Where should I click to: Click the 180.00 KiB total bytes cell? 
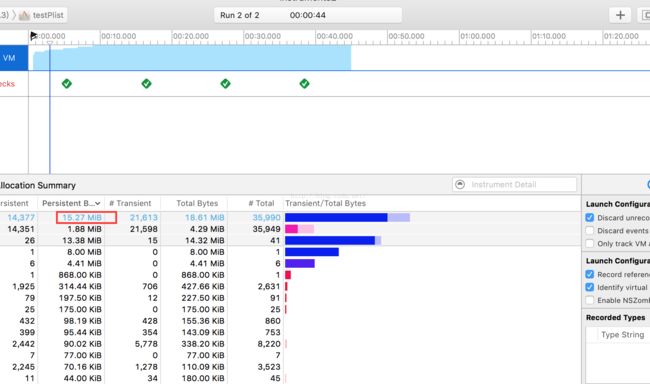(203, 378)
